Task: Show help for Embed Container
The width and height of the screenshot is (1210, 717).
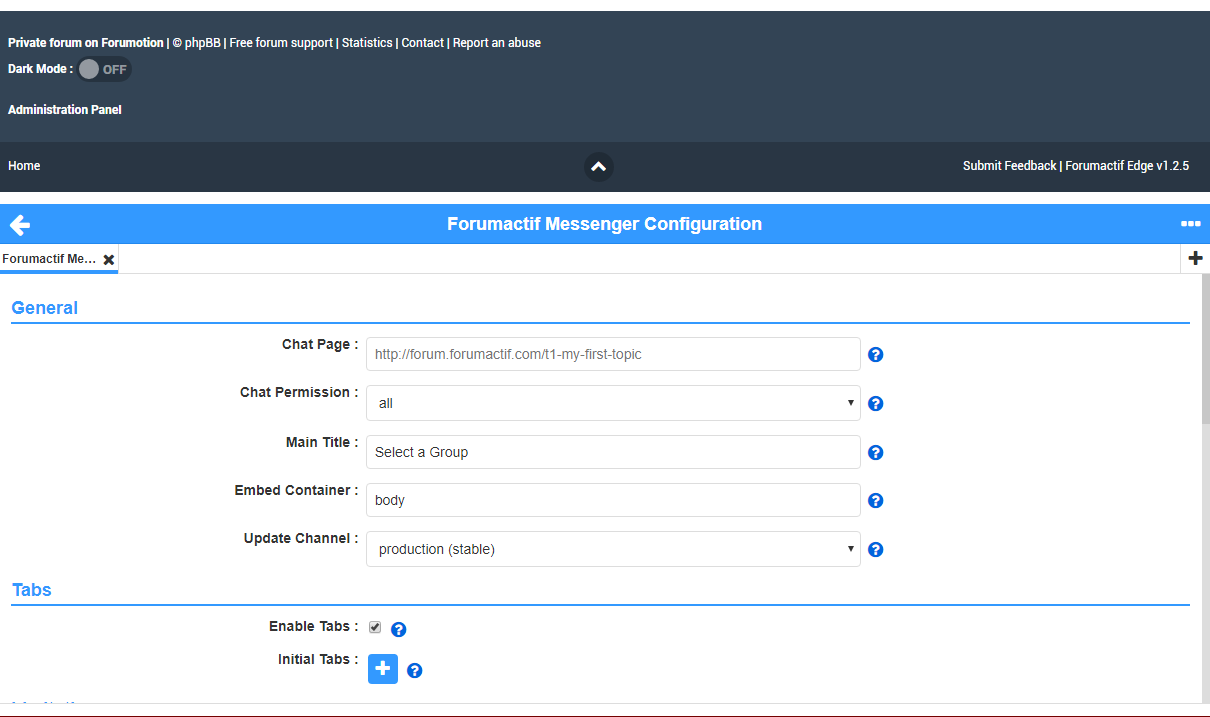Action: (875, 501)
